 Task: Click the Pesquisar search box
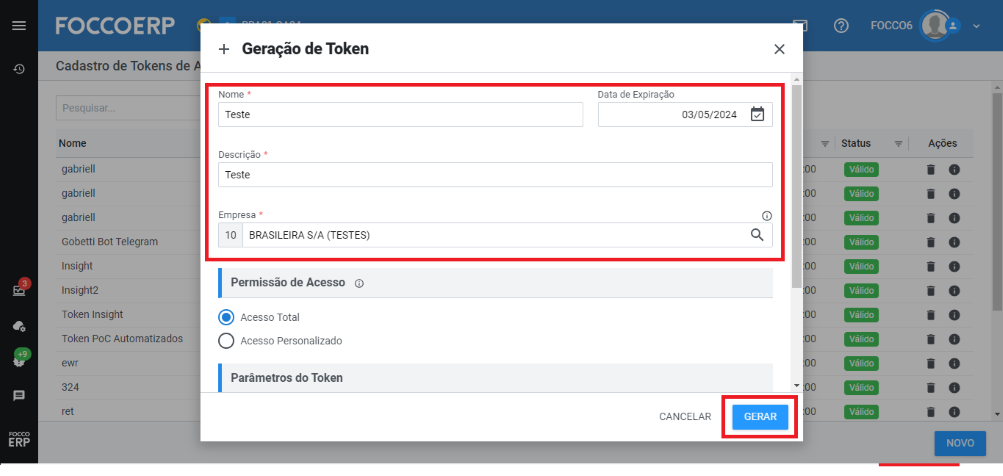(128, 108)
